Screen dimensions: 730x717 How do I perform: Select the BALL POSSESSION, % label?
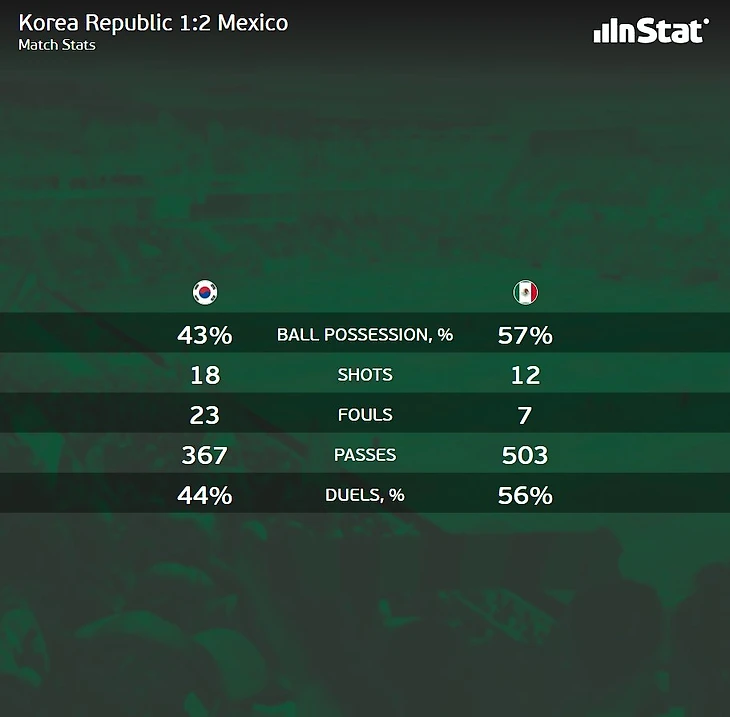point(365,335)
